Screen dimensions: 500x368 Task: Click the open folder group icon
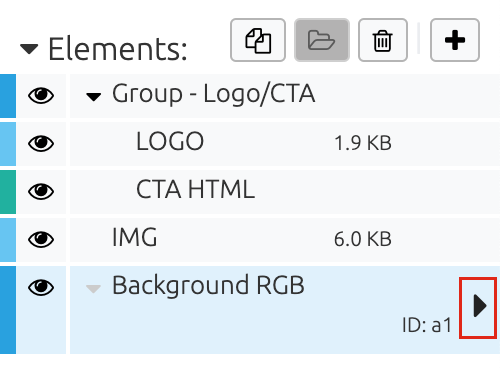322,40
